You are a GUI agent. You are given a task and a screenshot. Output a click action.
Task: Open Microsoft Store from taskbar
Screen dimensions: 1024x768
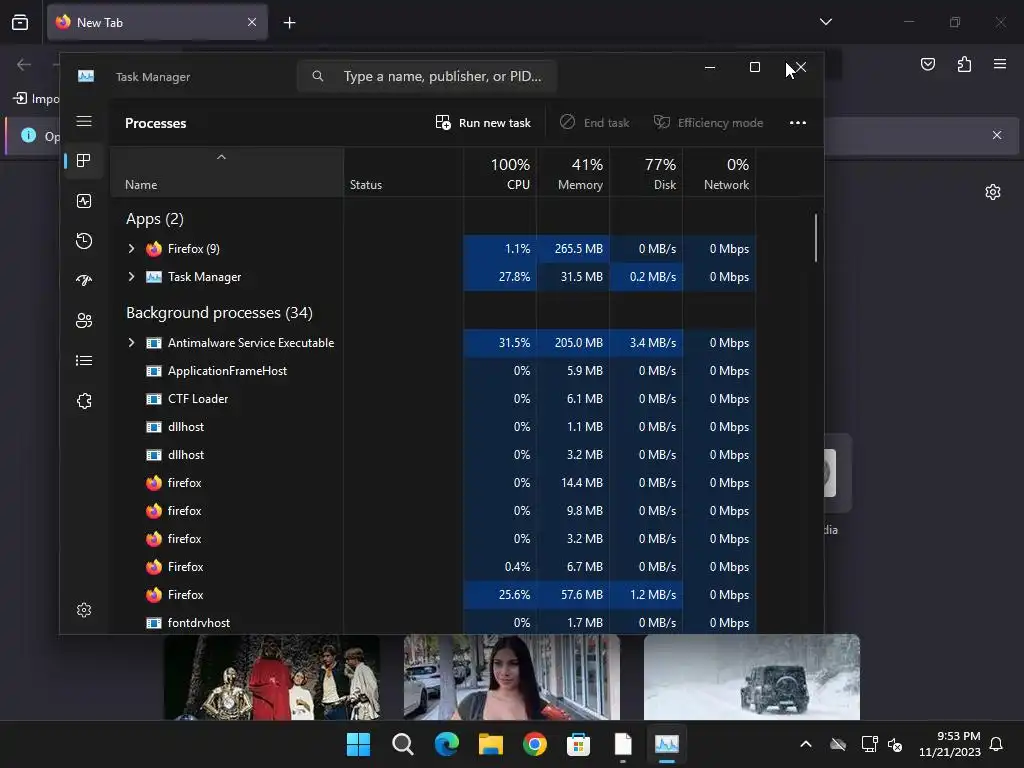coord(579,744)
